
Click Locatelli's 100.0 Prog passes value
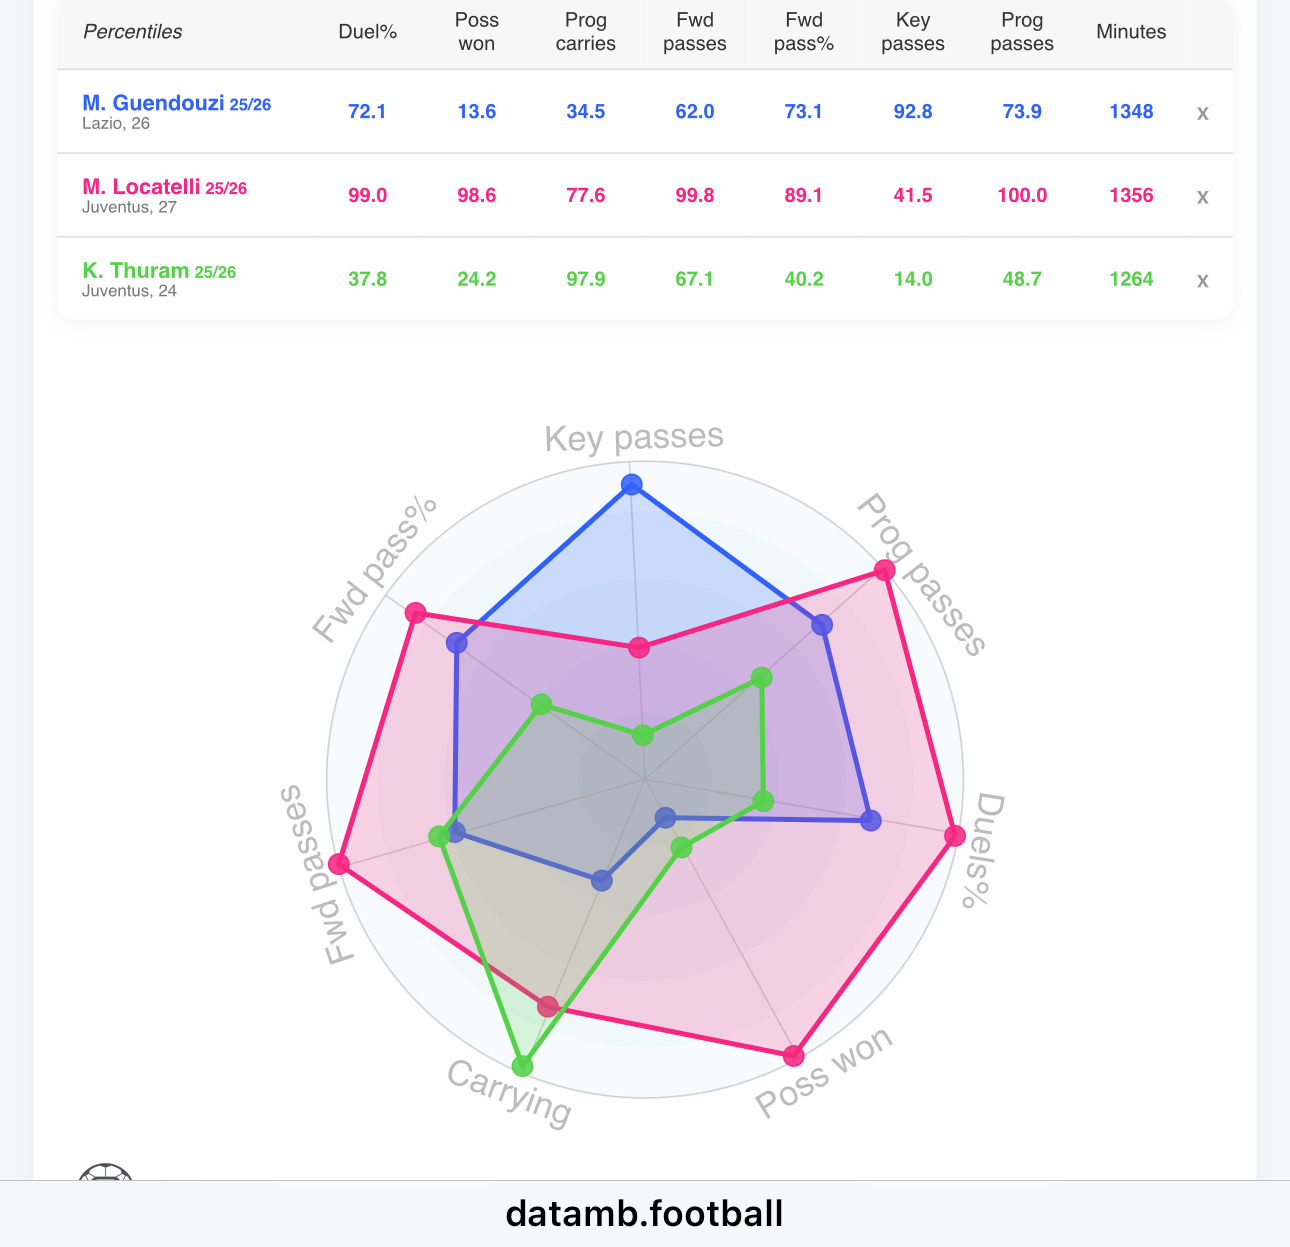pos(1021,196)
